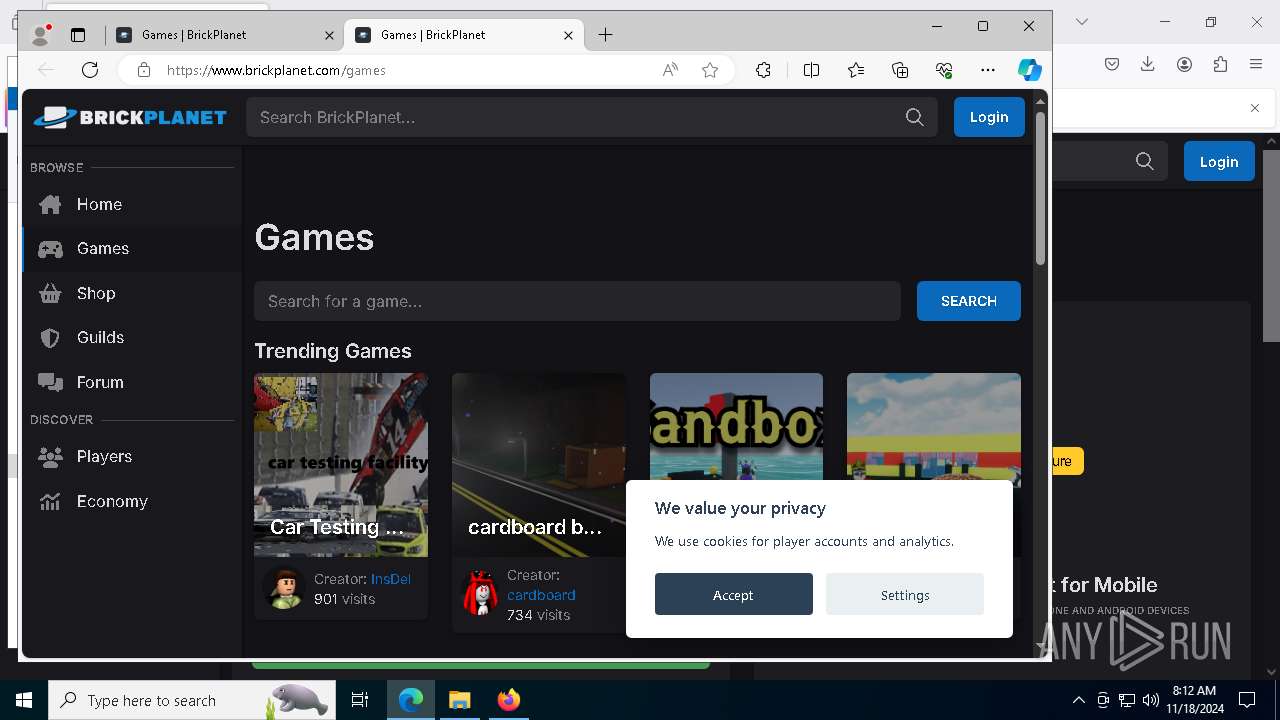
Task: Select Games in the sidebar
Action: click(x=131, y=248)
